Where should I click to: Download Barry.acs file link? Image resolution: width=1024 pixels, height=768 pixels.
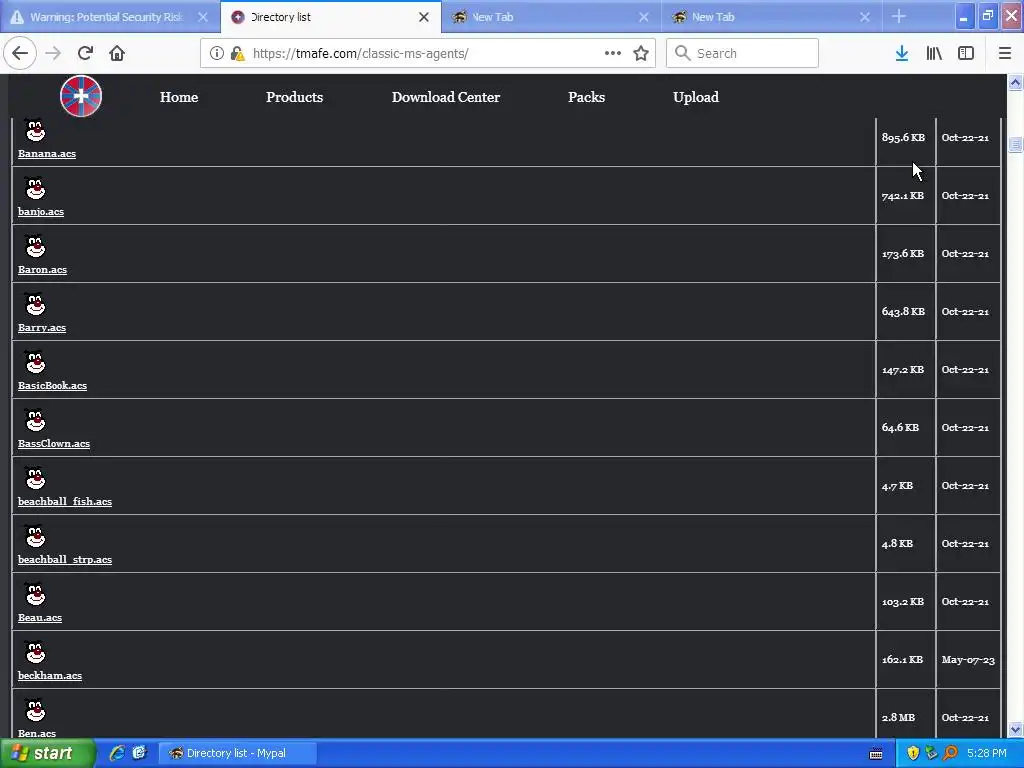[42, 328]
